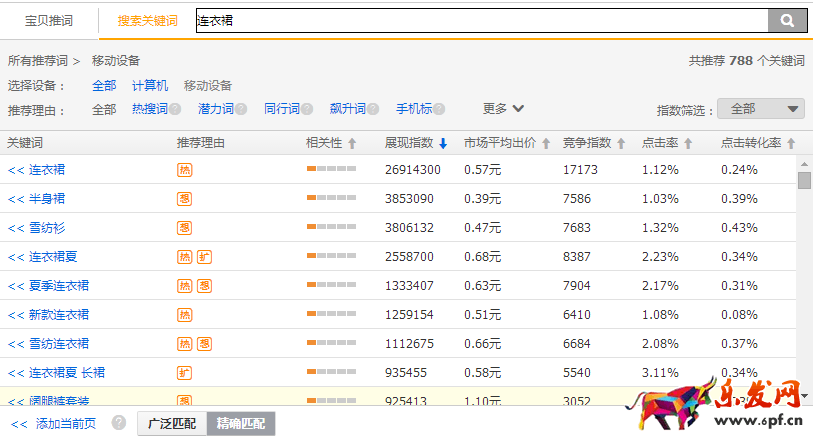Click the keyword table scrollbar thumb
The image size is (813, 441).
804,180
